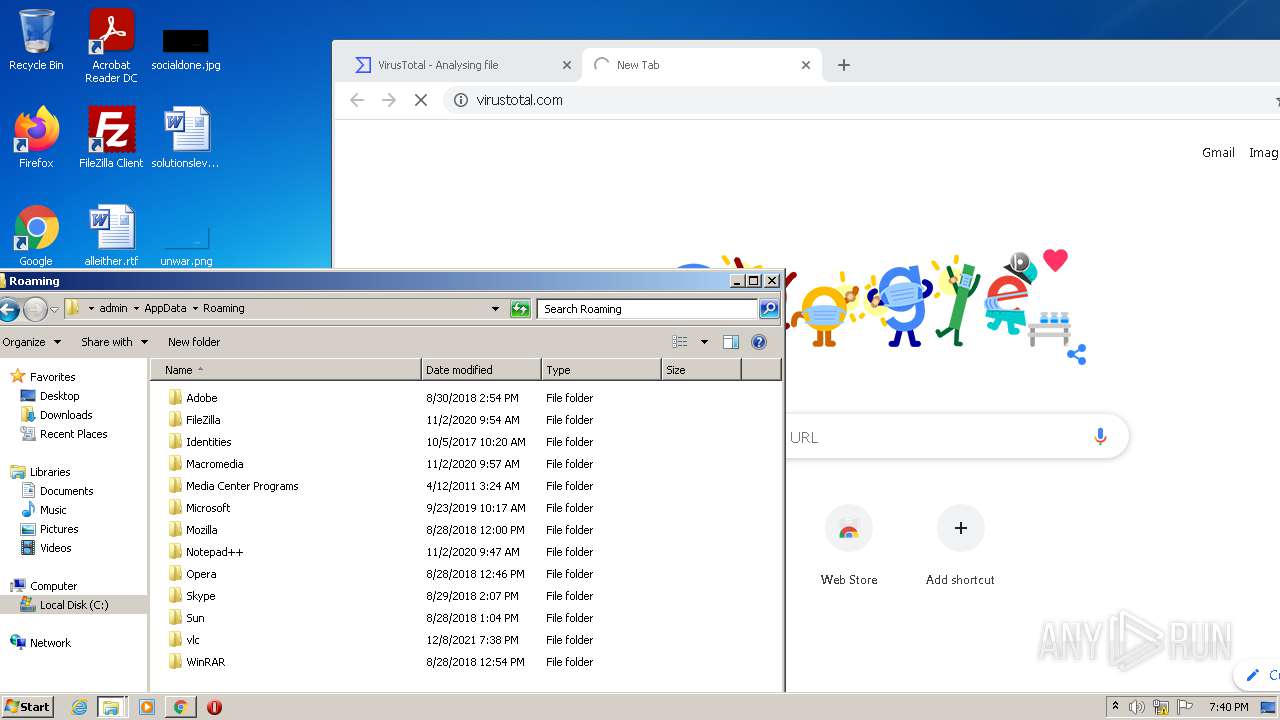Click New folder button
The width and height of the screenshot is (1280, 720).
tap(194, 342)
